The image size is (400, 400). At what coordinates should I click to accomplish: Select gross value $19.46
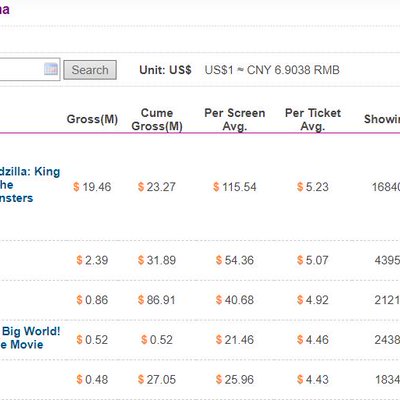click(x=92, y=187)
